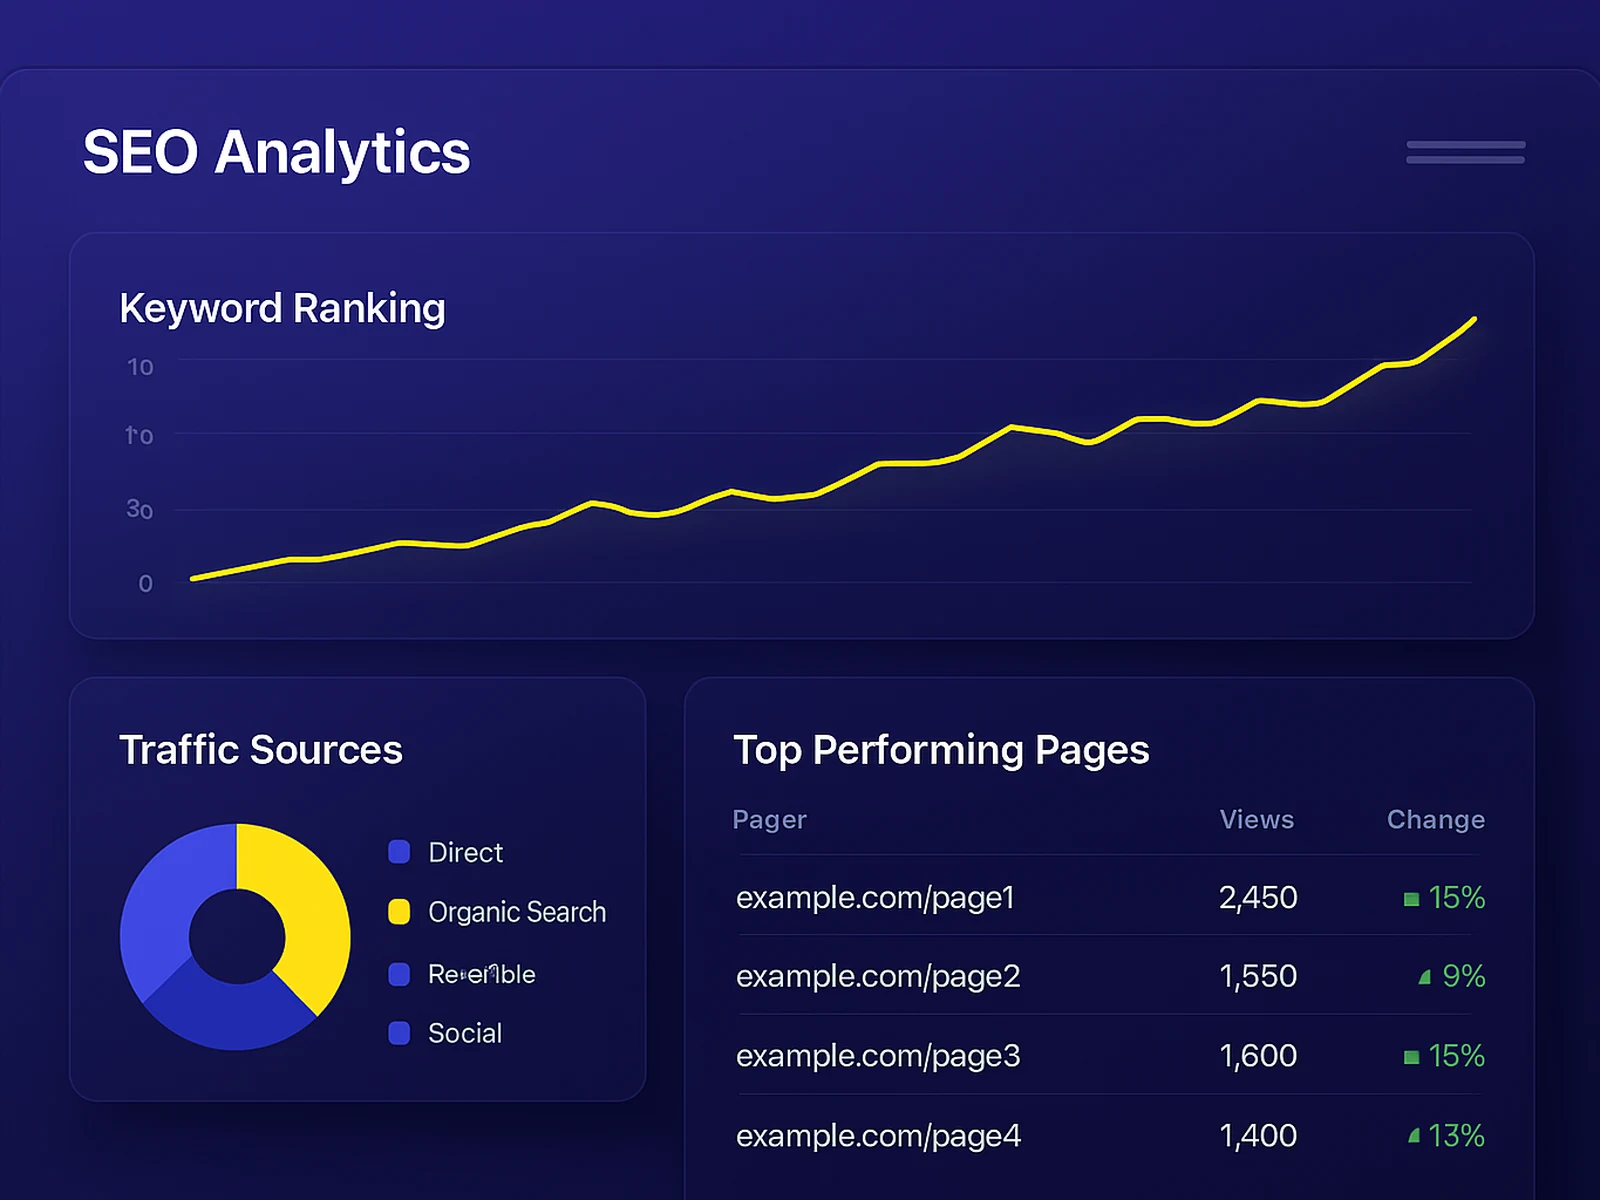Open example.com/page1
1600x1200 pixels.
tap(876, 898)
